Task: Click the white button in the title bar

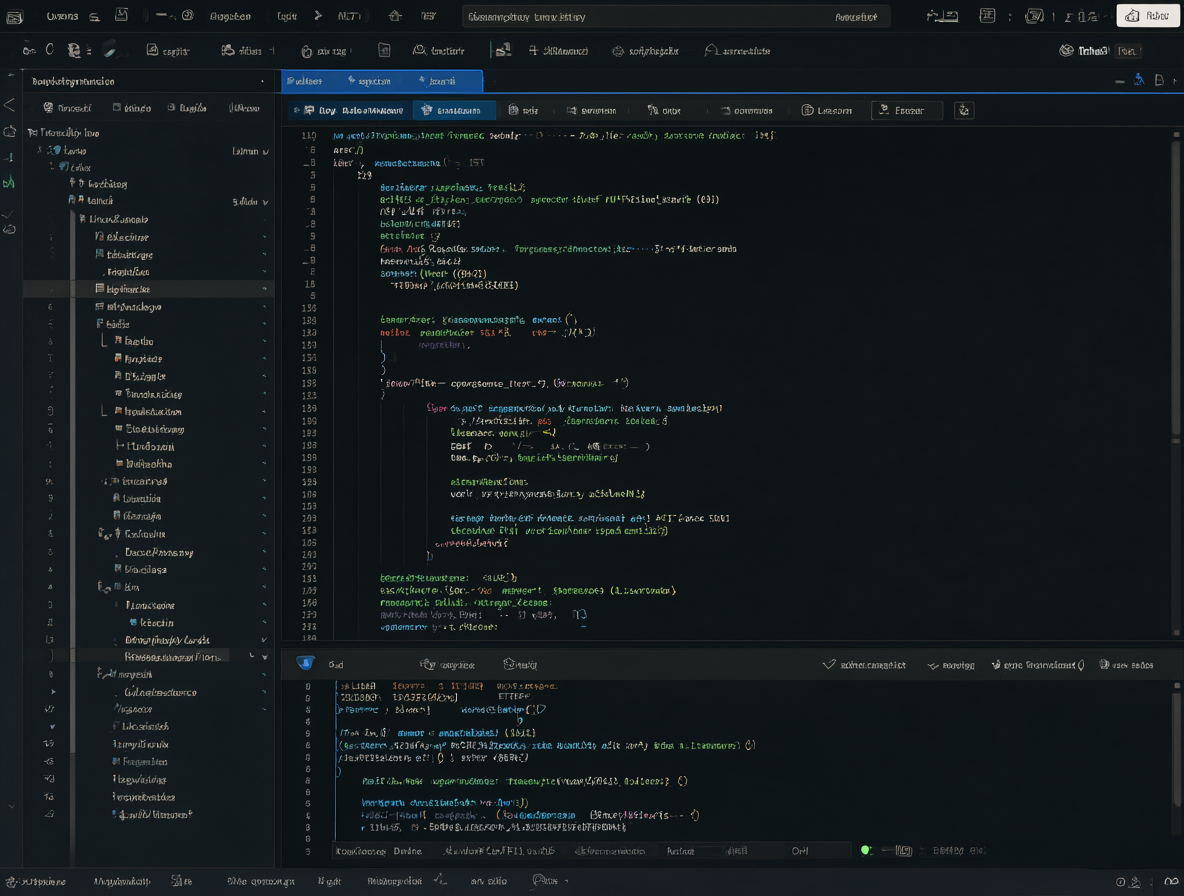Action: [x=1148, y=16]
